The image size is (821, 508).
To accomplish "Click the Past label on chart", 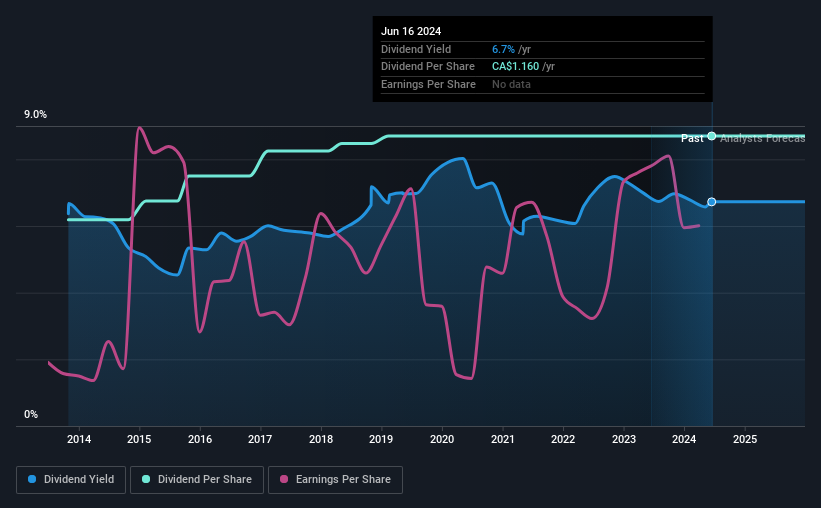I will point(692,138).
